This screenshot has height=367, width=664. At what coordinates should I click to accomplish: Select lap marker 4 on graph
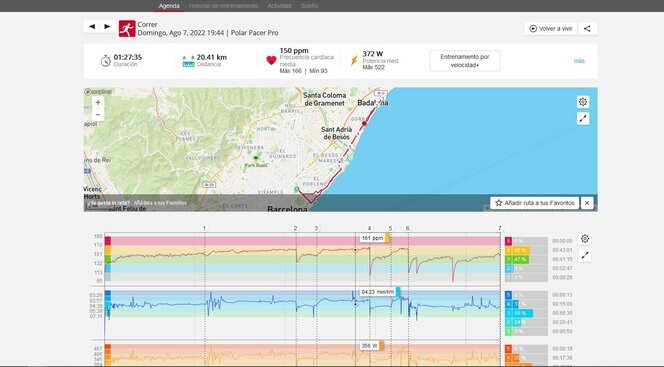(x=369, y=228)
